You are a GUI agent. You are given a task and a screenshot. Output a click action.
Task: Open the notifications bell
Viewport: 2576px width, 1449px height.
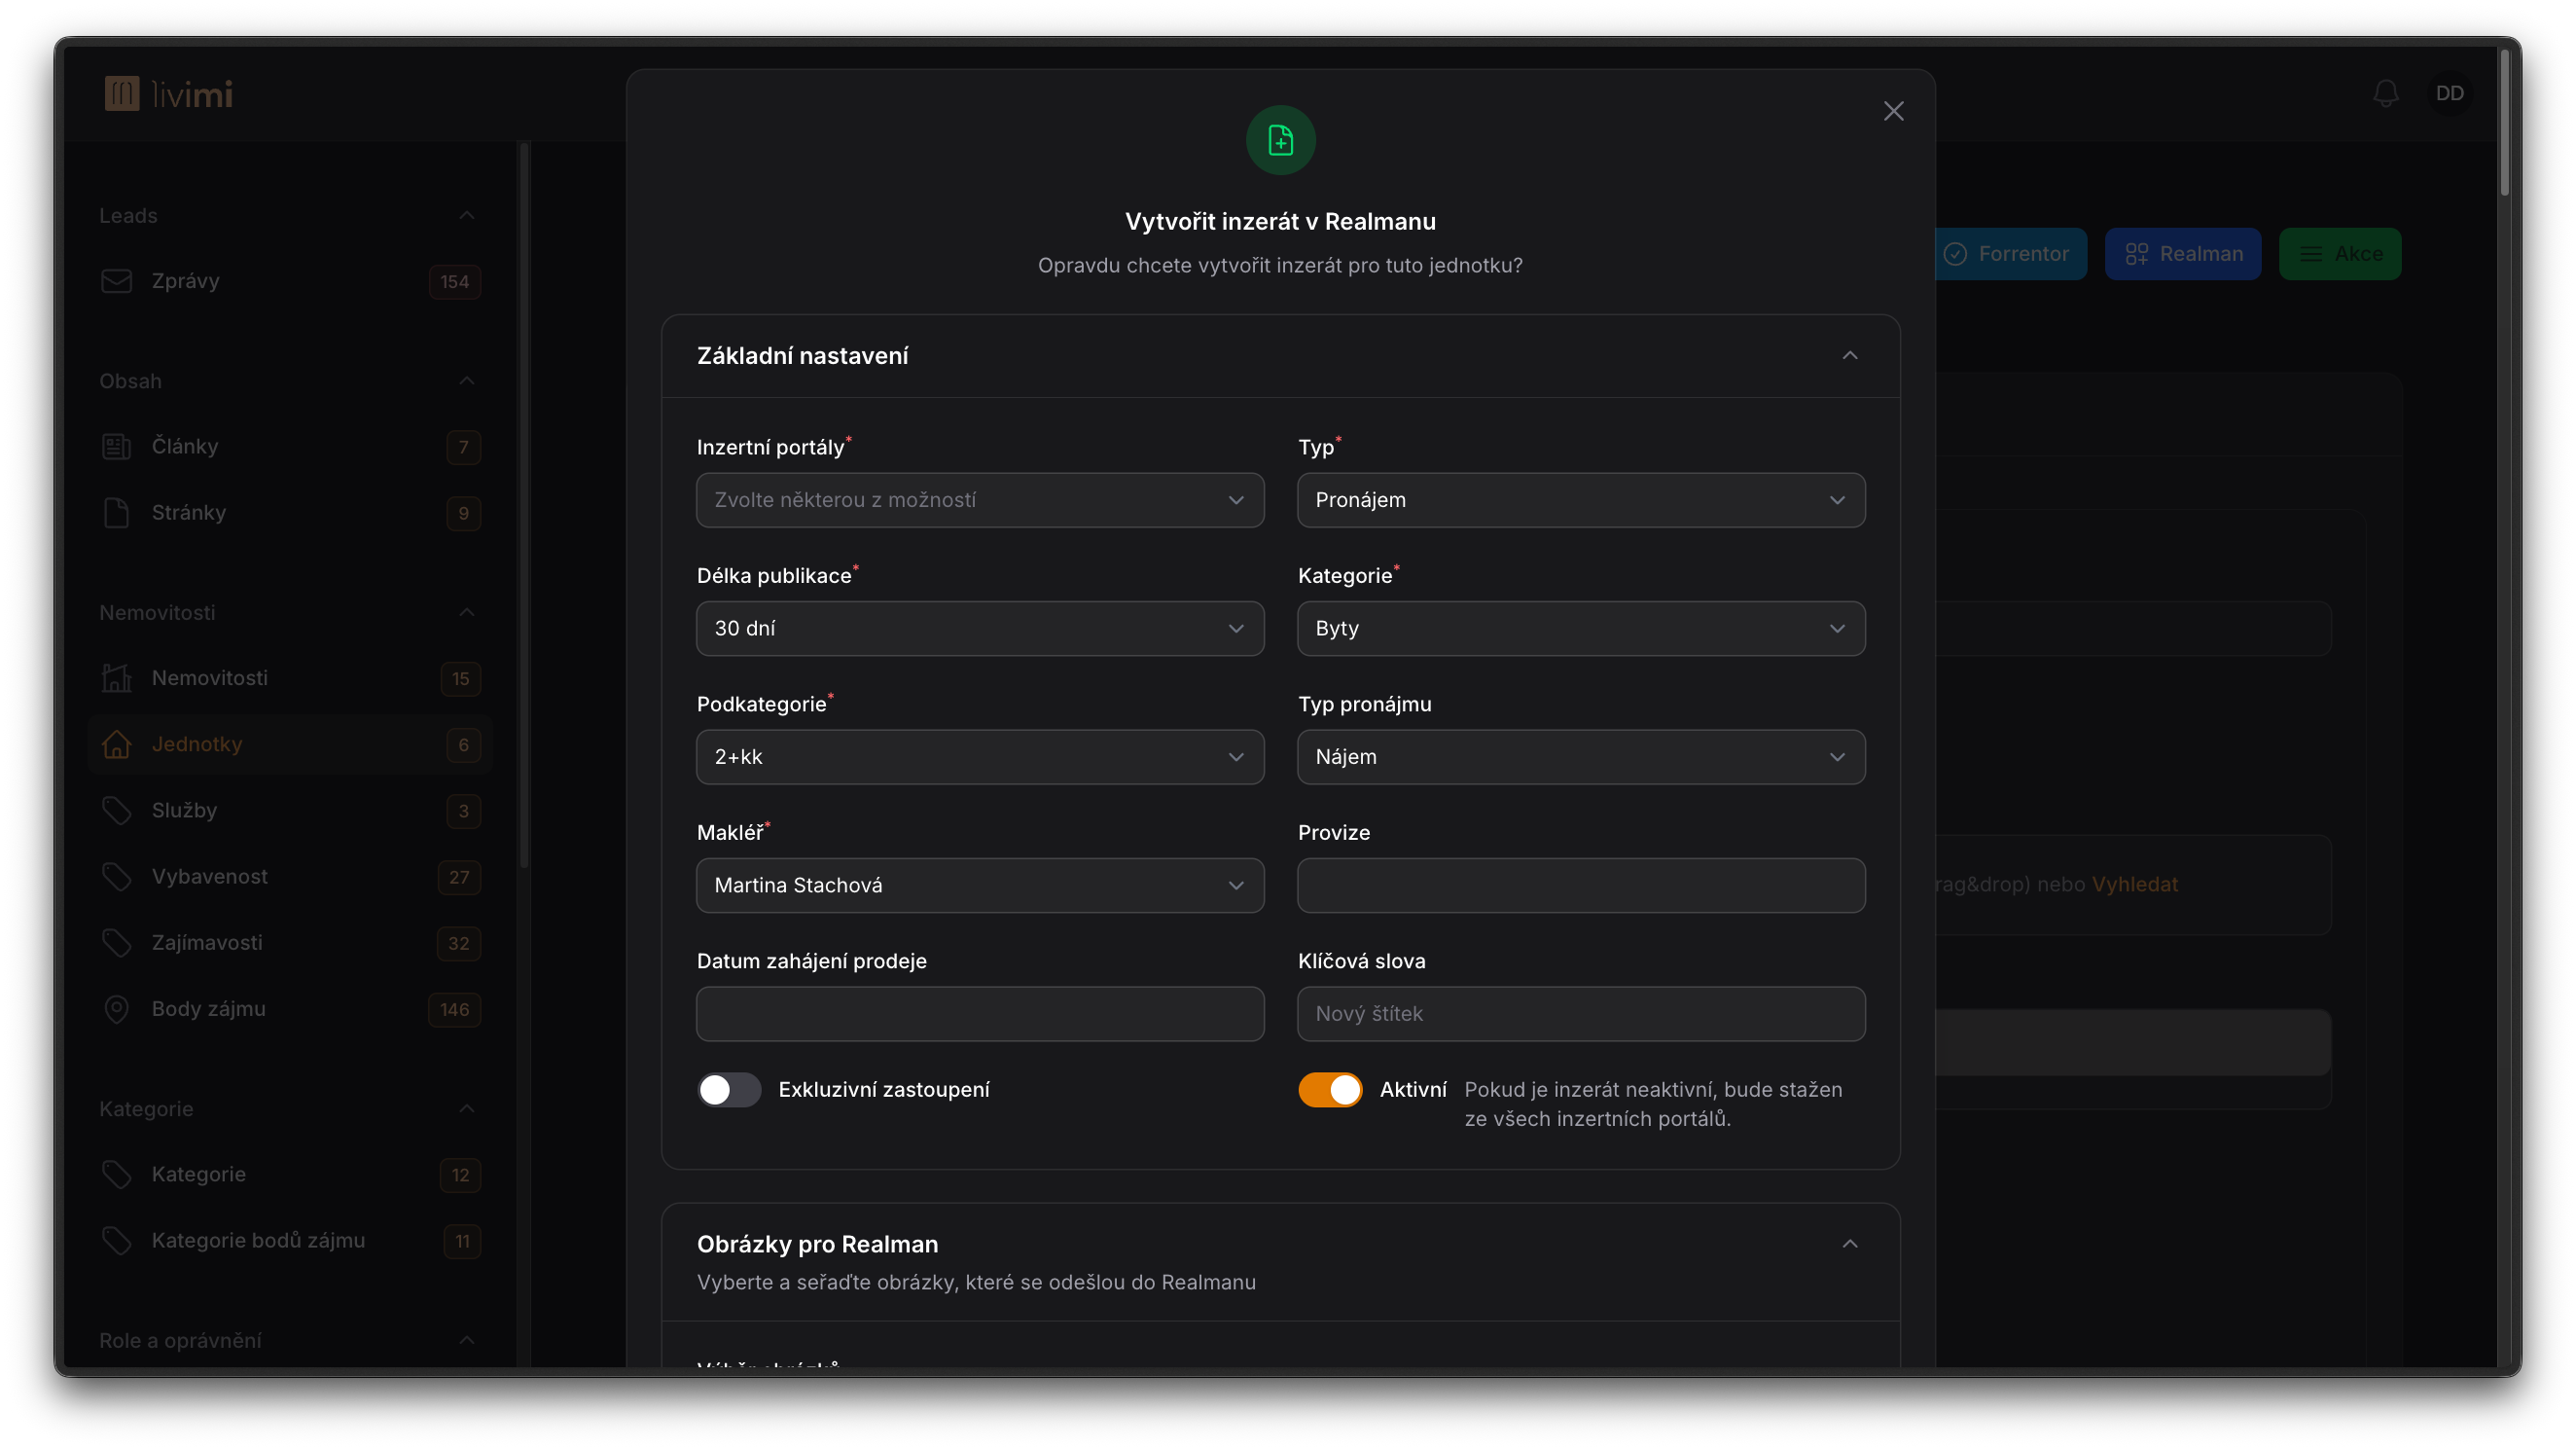(x=2386, y=93)
